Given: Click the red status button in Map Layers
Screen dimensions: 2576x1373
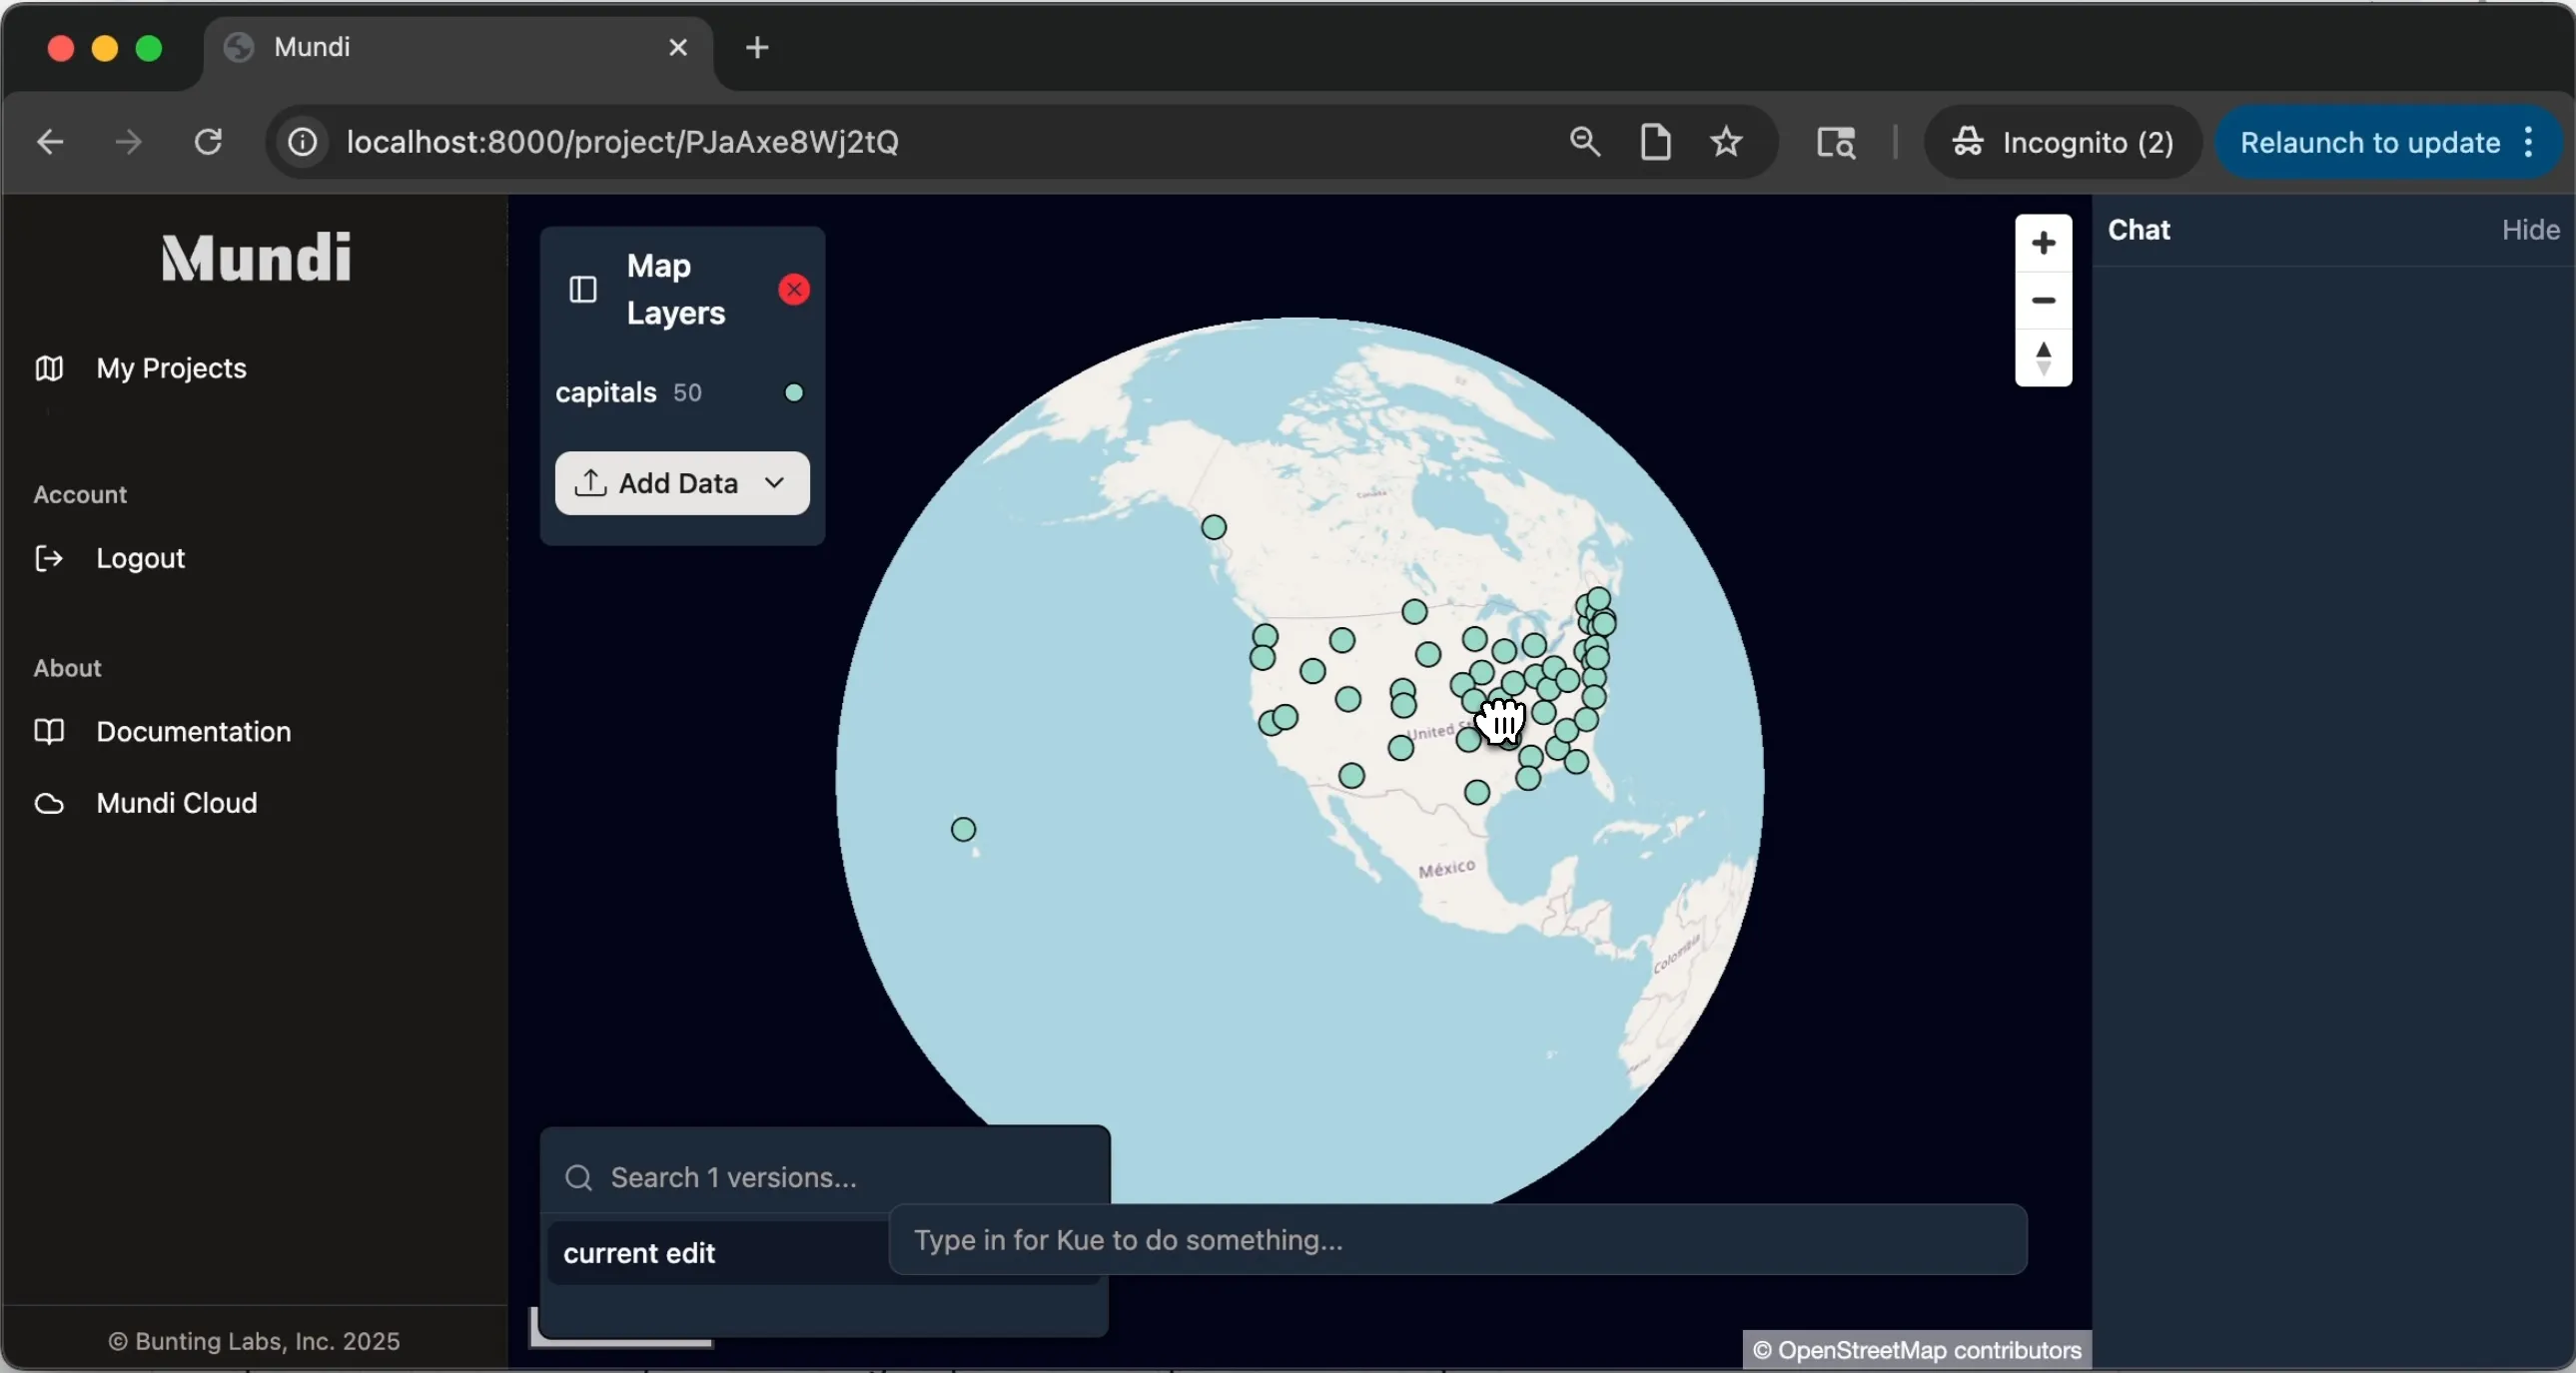Looking at the screenshot, I should 794,289.
